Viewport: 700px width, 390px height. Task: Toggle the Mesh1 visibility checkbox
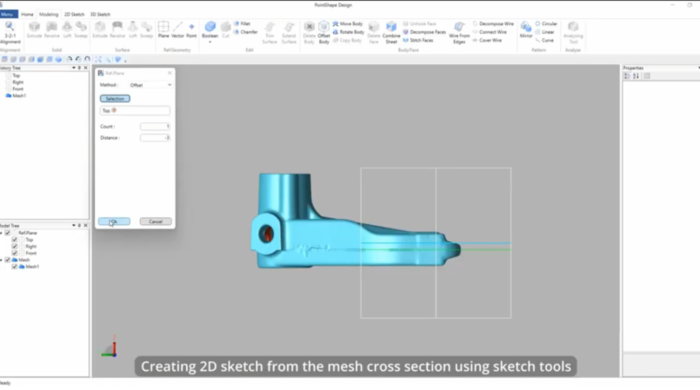[x=15, y=266]
